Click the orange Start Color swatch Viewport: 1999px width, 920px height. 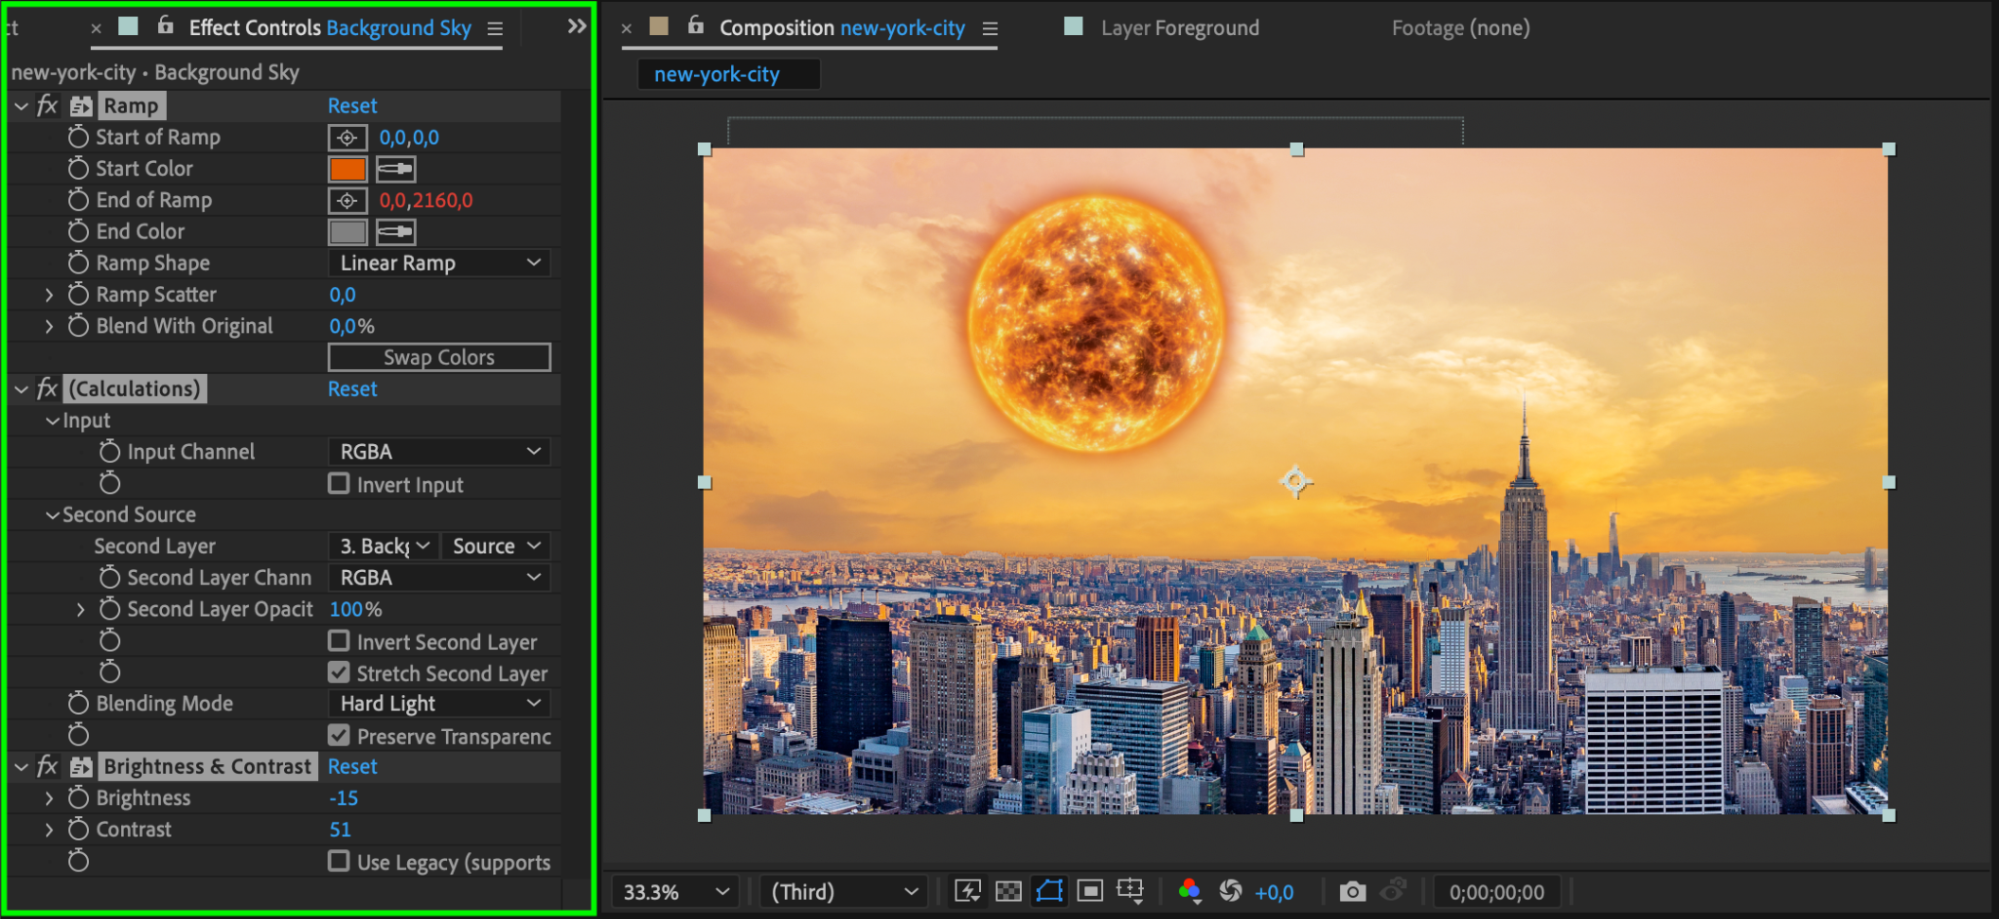tap(347, 169)
